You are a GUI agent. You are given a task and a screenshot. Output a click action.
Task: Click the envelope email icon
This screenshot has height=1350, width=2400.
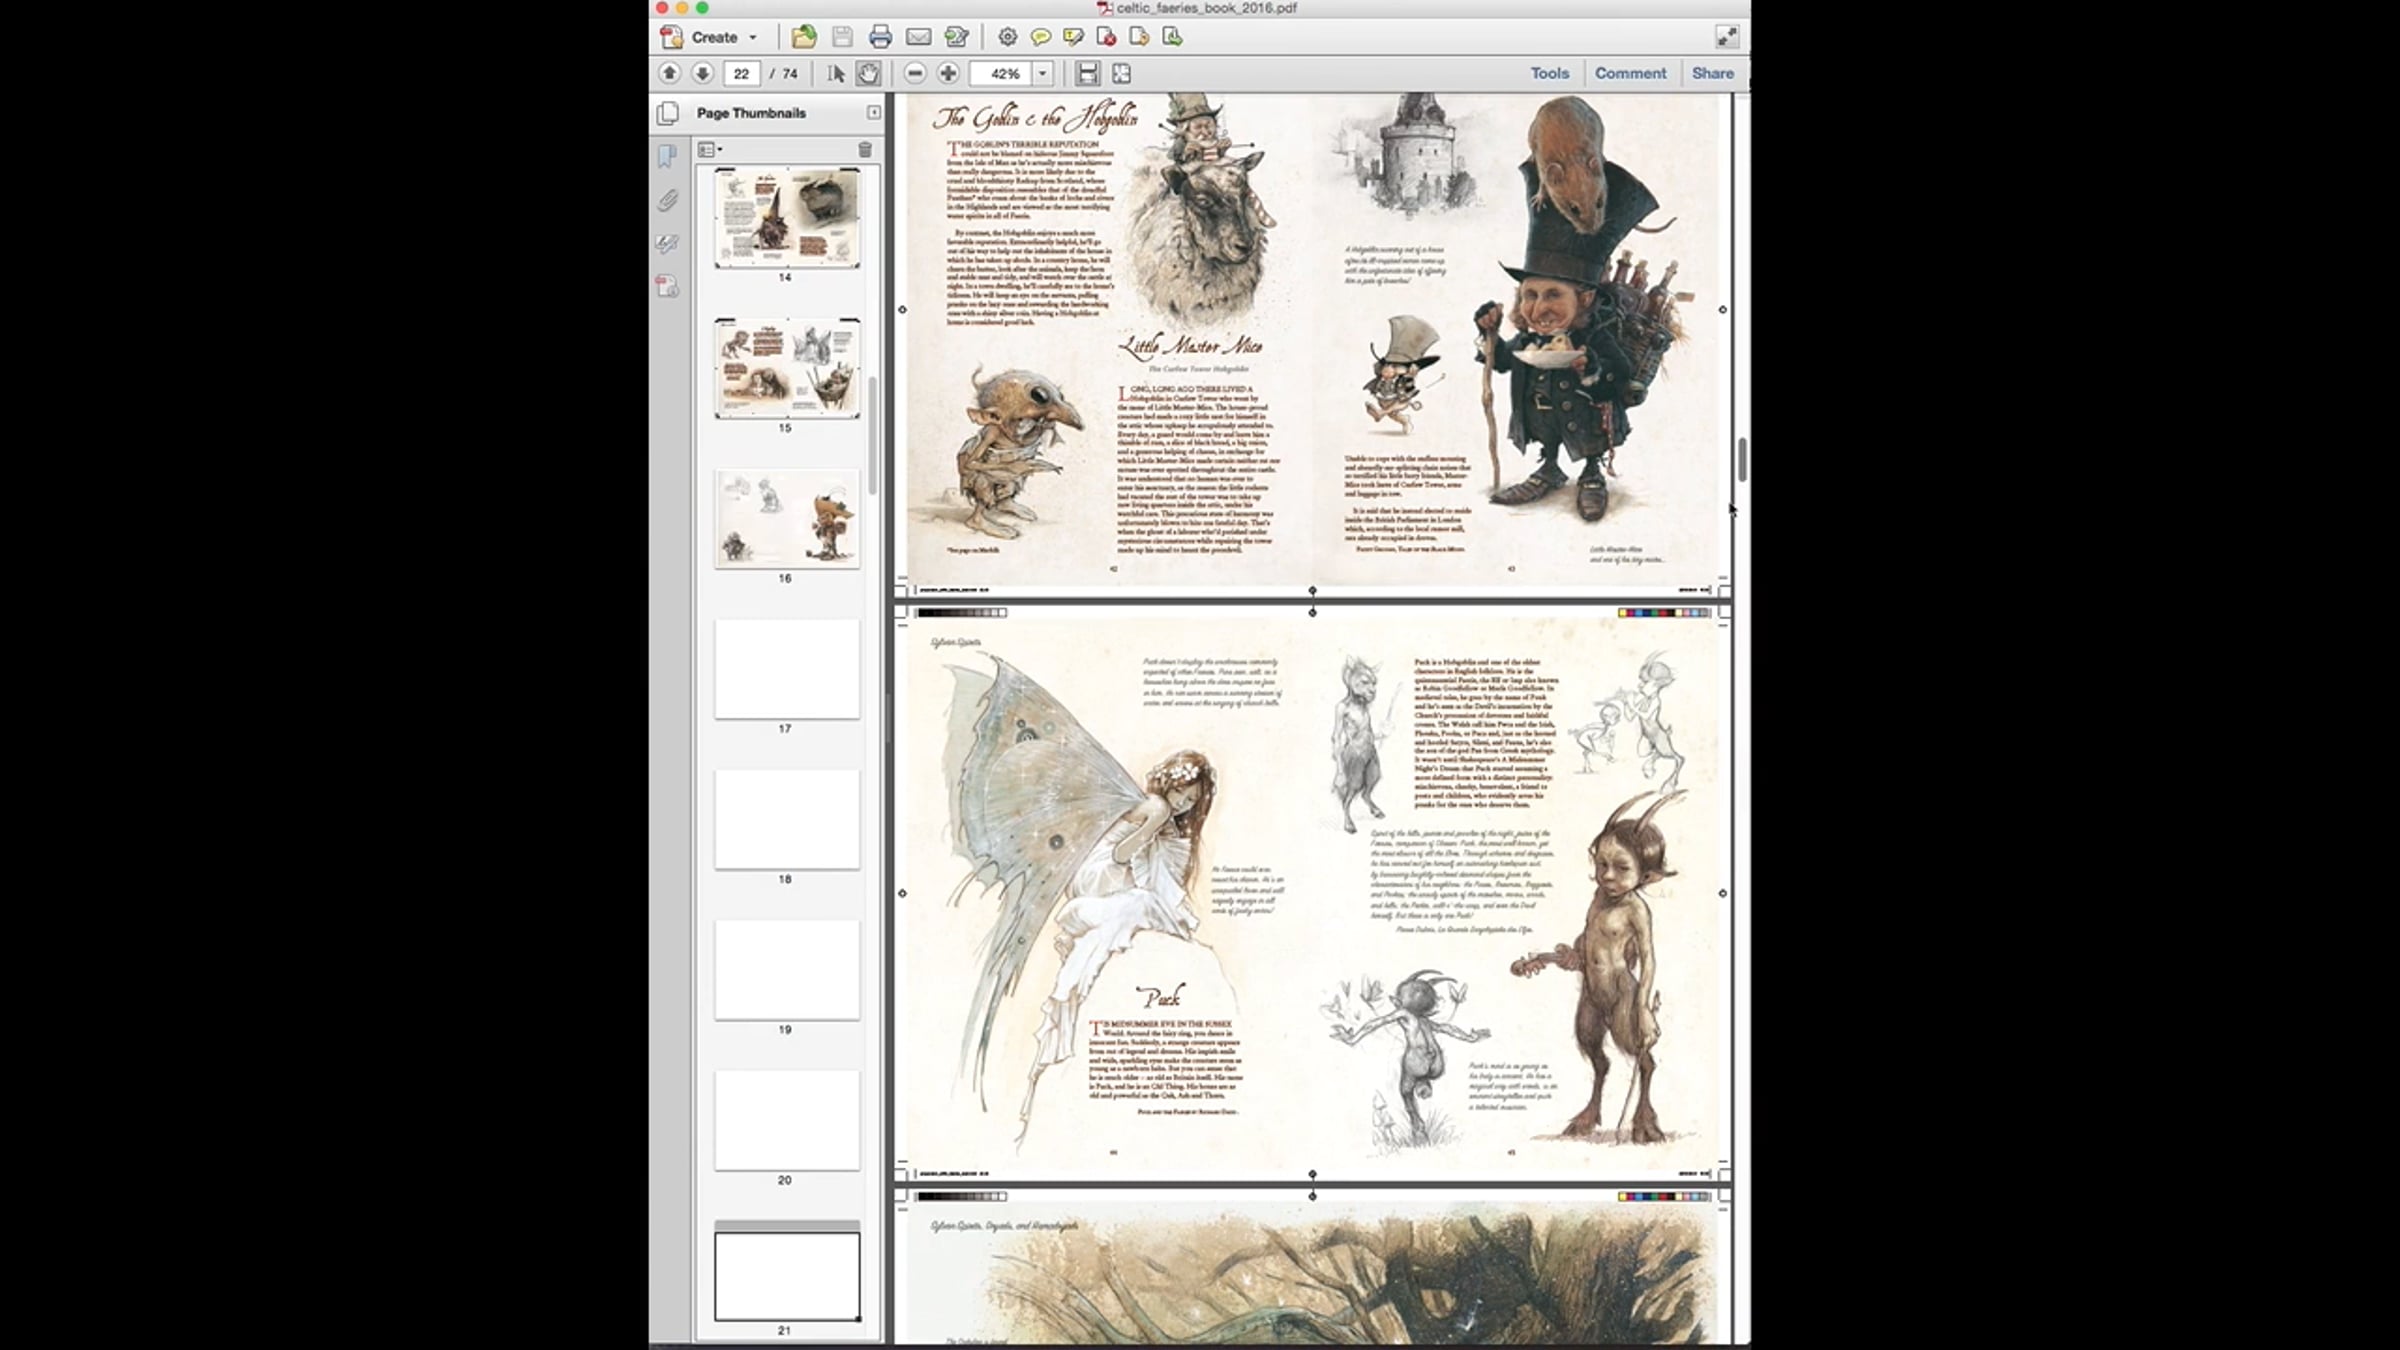pyautogui.click(x=918, y=37)
